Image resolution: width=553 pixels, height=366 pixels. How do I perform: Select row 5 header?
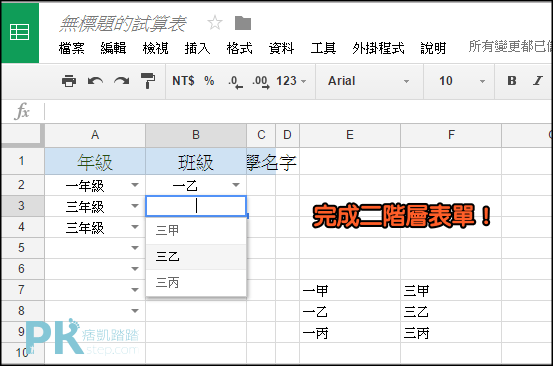22,248
